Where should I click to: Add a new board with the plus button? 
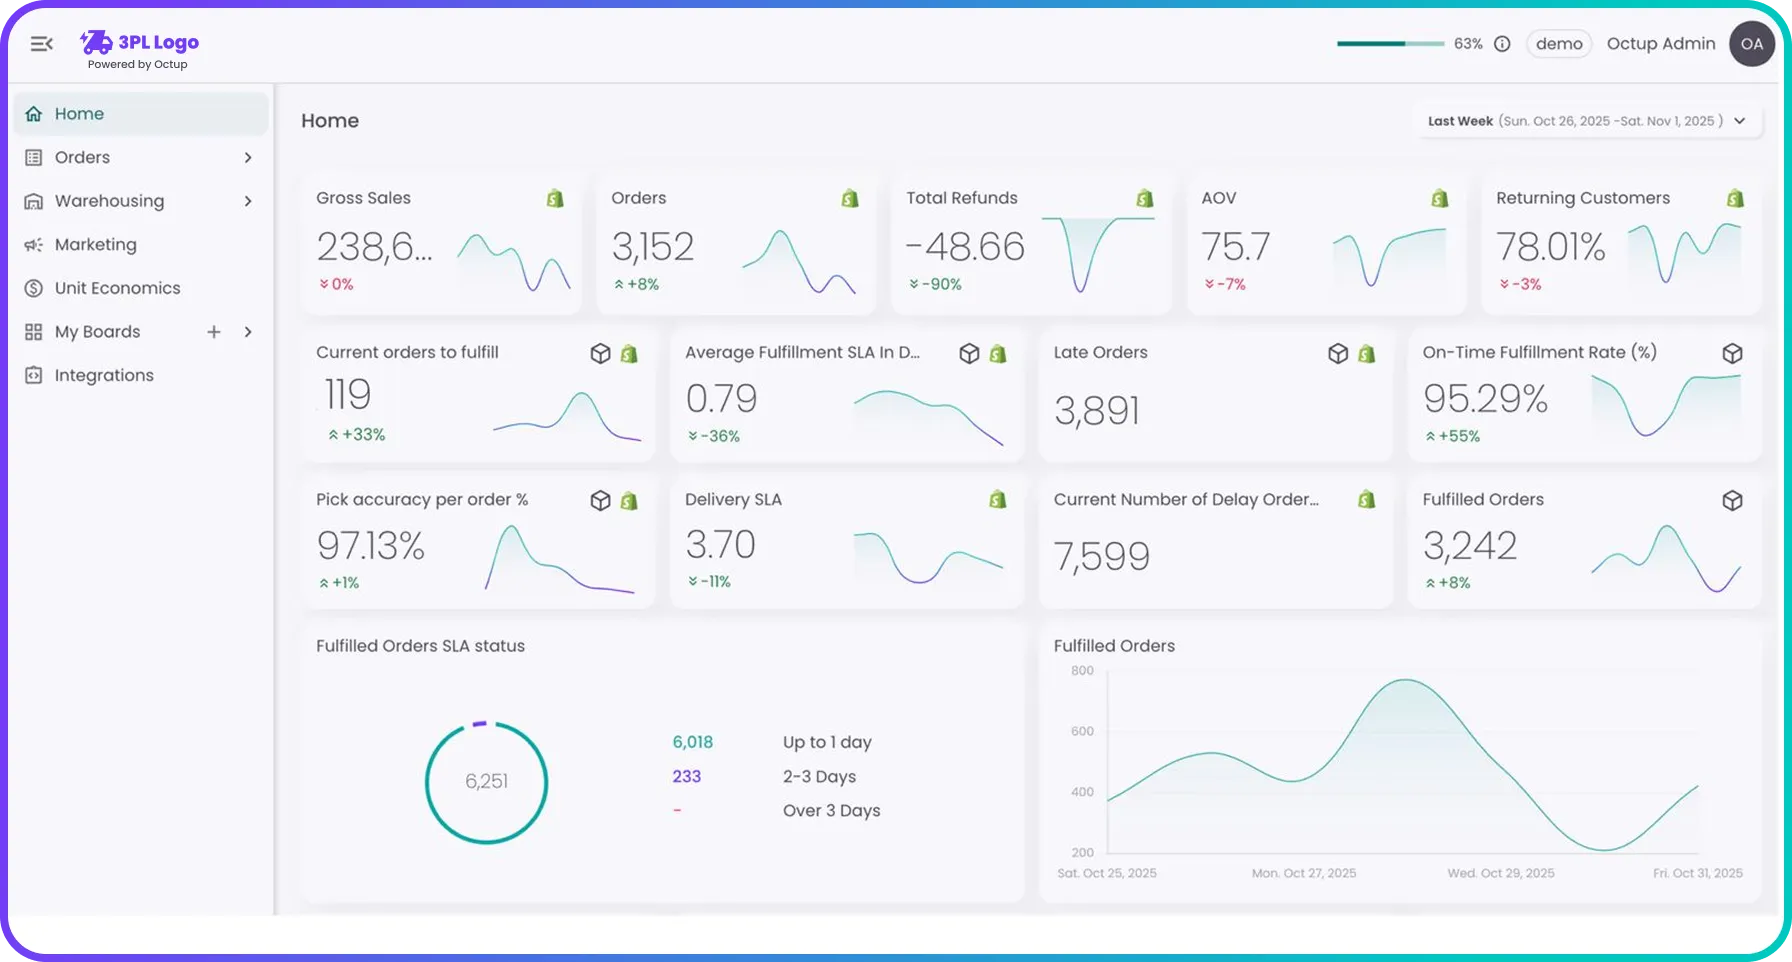point(213,331)
